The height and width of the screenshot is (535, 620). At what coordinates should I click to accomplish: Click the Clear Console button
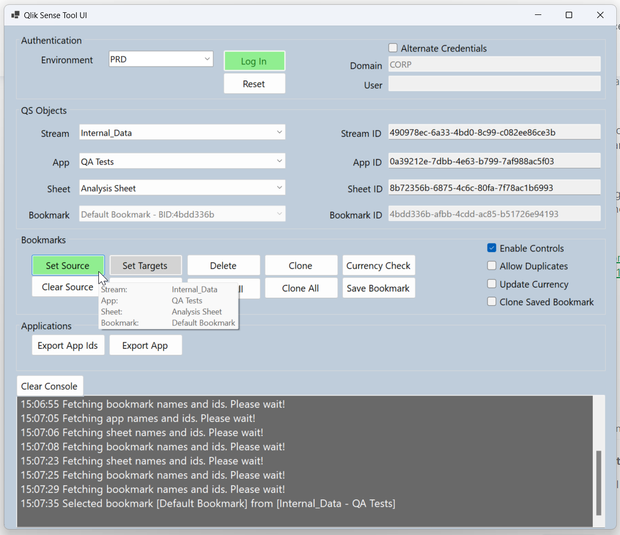pos(49,386)
